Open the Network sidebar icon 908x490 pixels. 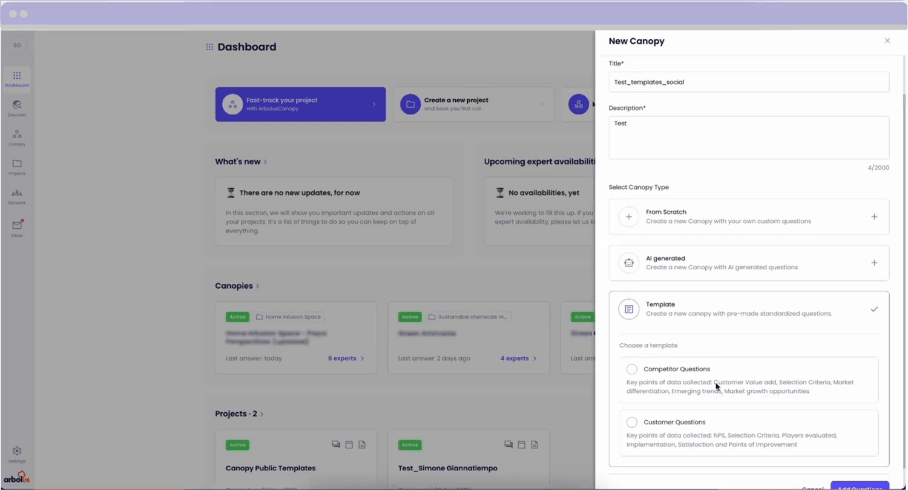[x=17, y=195]
